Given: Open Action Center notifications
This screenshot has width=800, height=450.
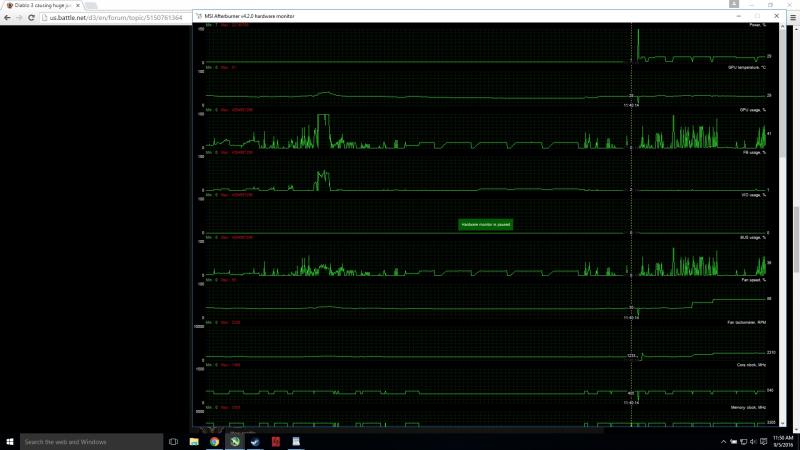Looking at the screenshot, I should tap(763, 442).
